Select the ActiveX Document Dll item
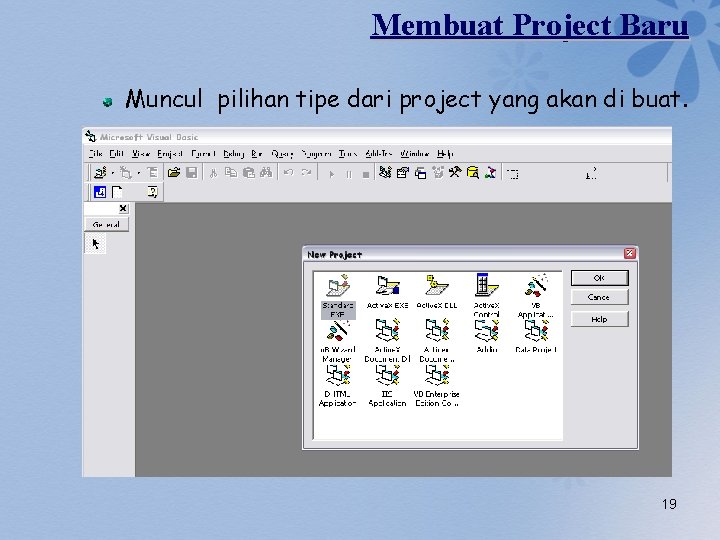 [388, 341]
